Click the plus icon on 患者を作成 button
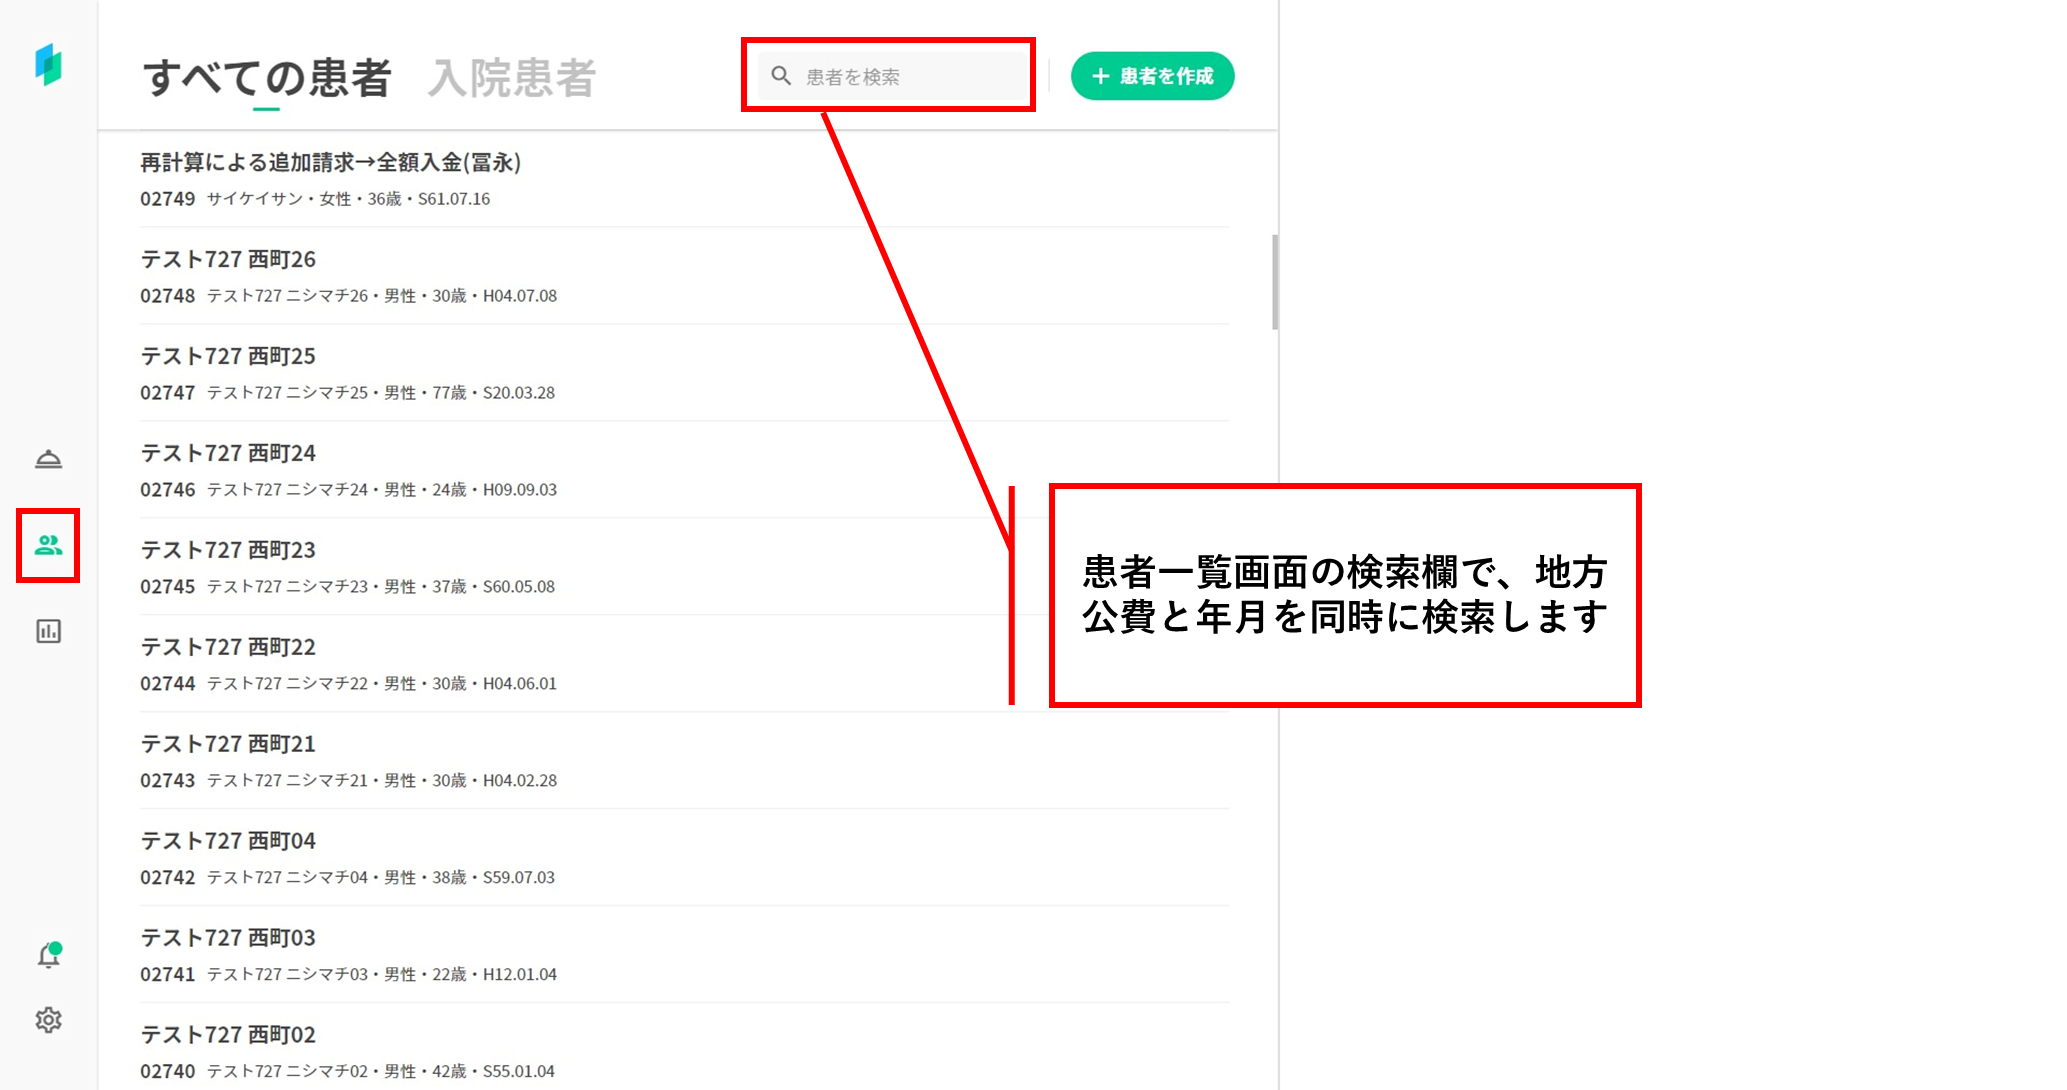 tap(1100, 76)
